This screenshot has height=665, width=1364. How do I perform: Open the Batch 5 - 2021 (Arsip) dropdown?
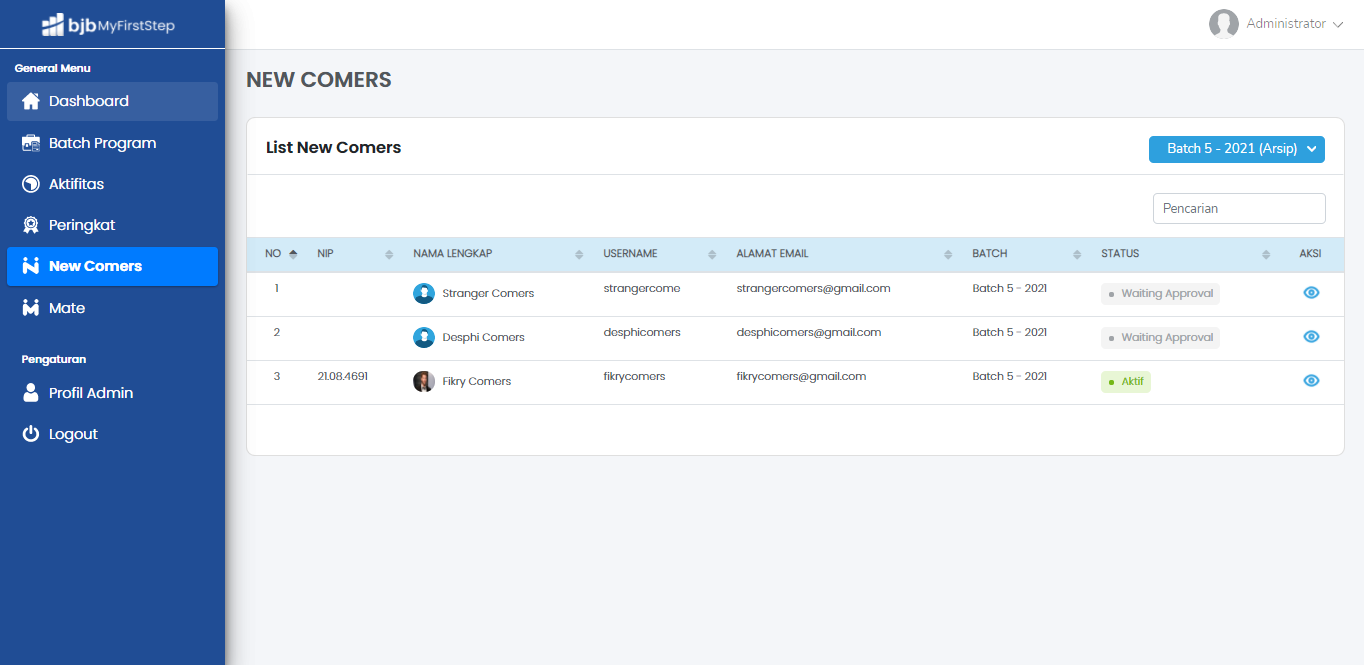pos(1236,149)
